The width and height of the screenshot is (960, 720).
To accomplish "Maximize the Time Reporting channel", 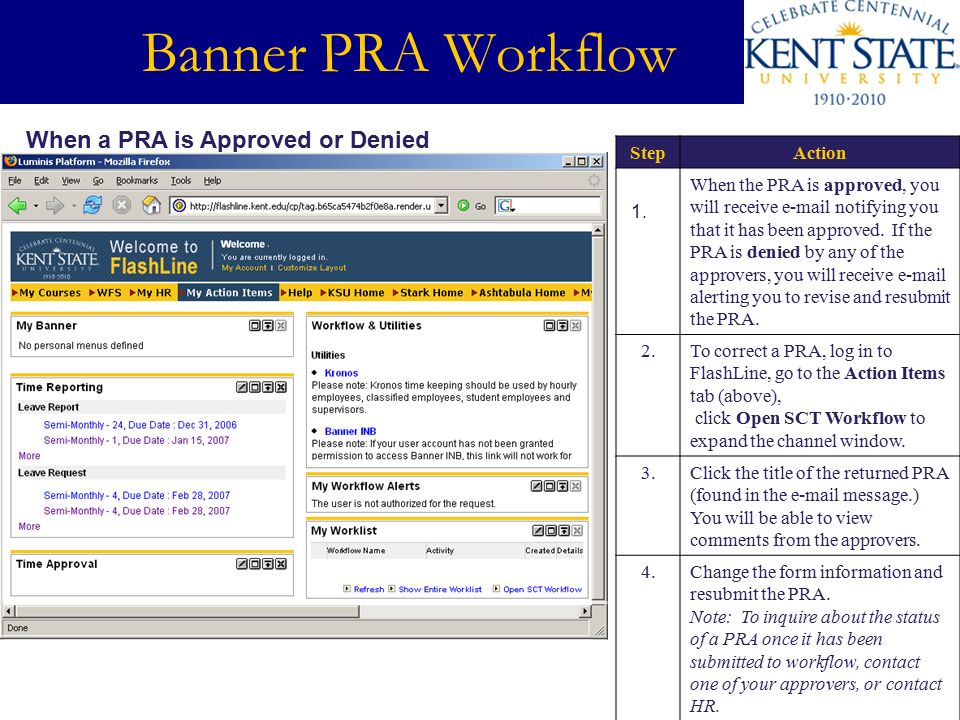I will click(x=255, y=387).
